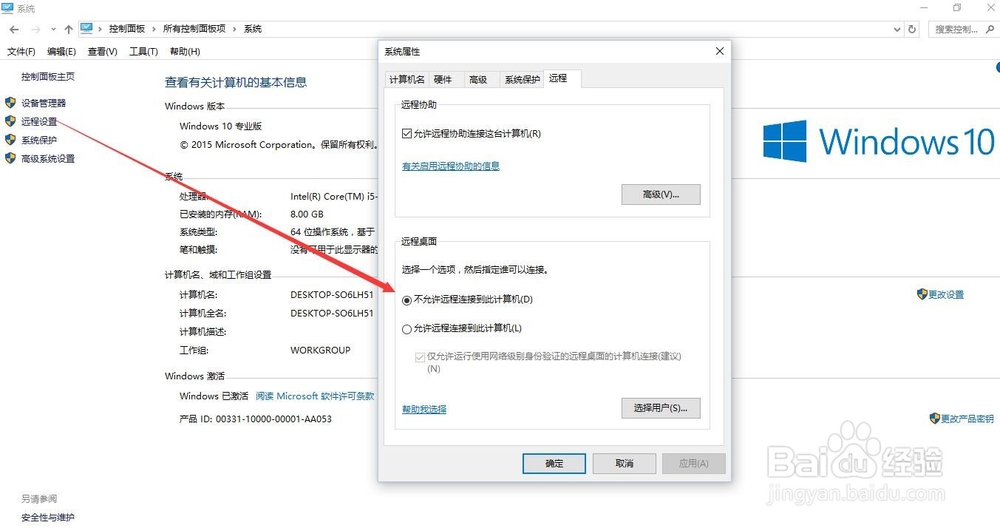Click shield icon beside 远程设置
The image size is (1000, 528).
click(x=10, y=121)
